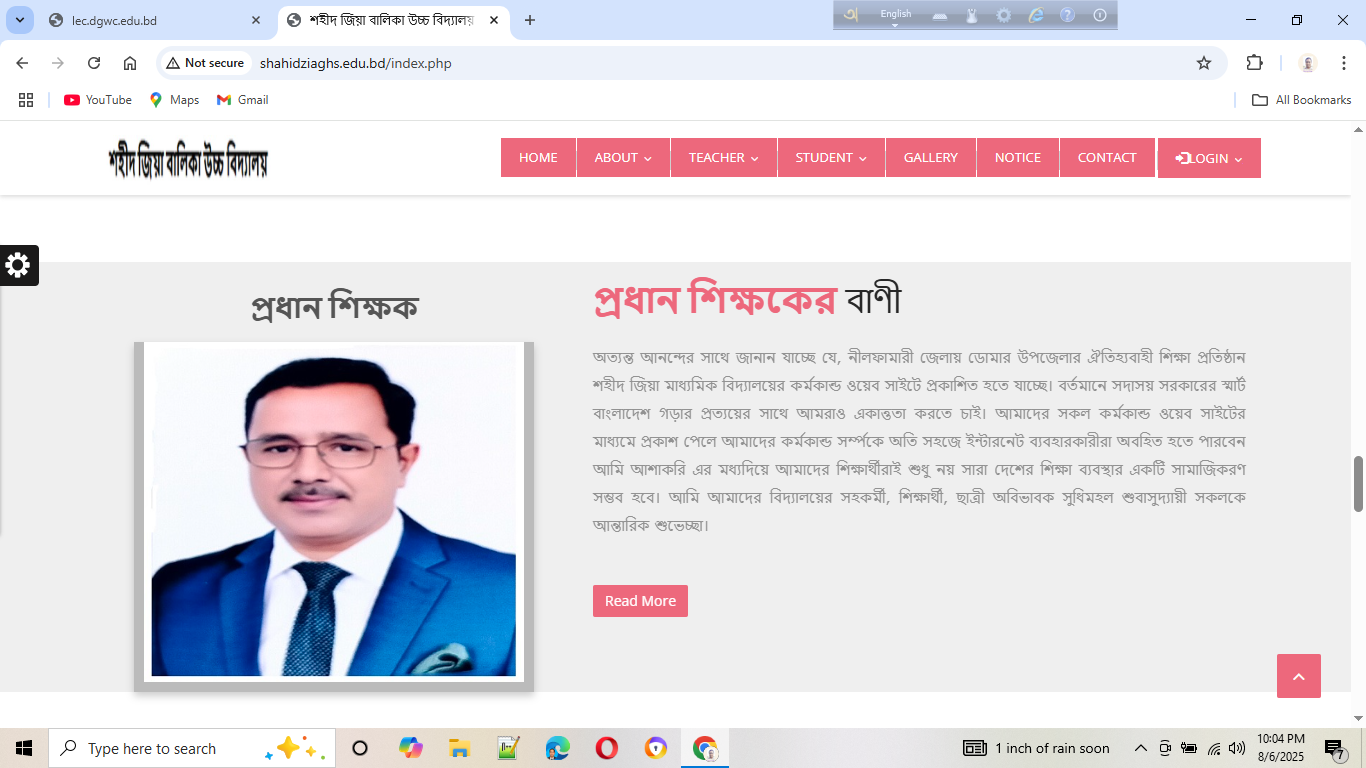Expand the ABOUT dropdown menu
This screenshot has width=1366, height=768.
(622, 158)
